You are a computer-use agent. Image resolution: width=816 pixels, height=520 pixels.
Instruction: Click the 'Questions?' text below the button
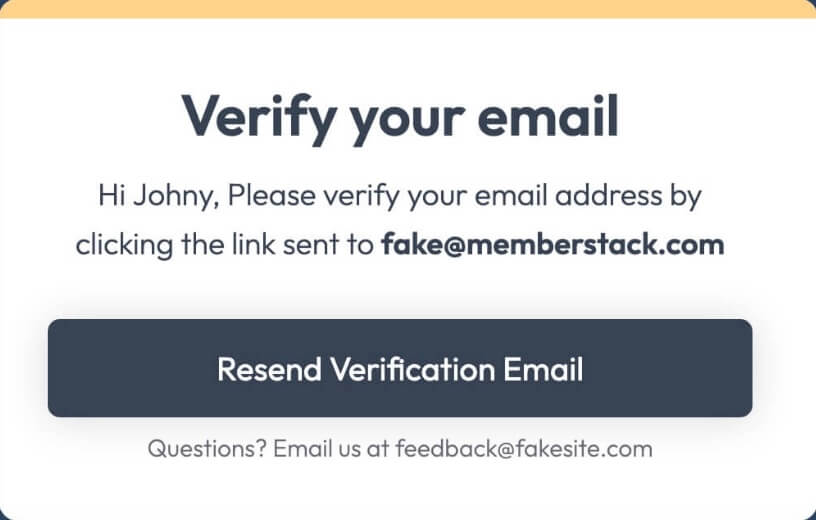(207, 448)
